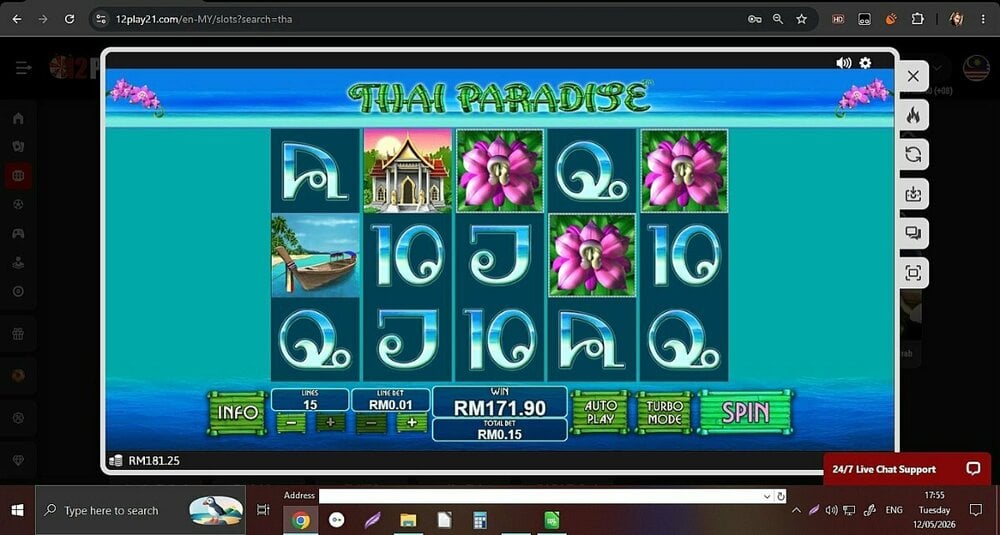Click the green SPIN button
Screen dimensions: 1000x535
click(746, 412)
